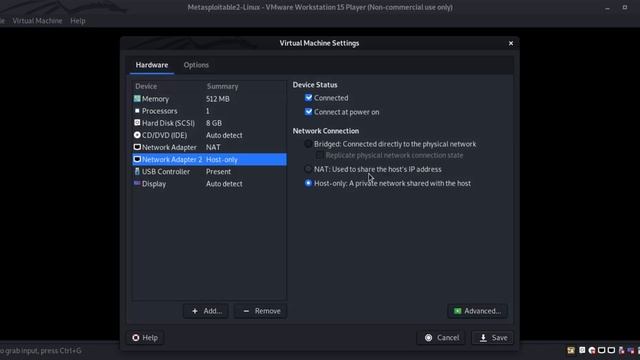Select the Host-only private network option
640x360 pixels.
click(x=308, y=183)
